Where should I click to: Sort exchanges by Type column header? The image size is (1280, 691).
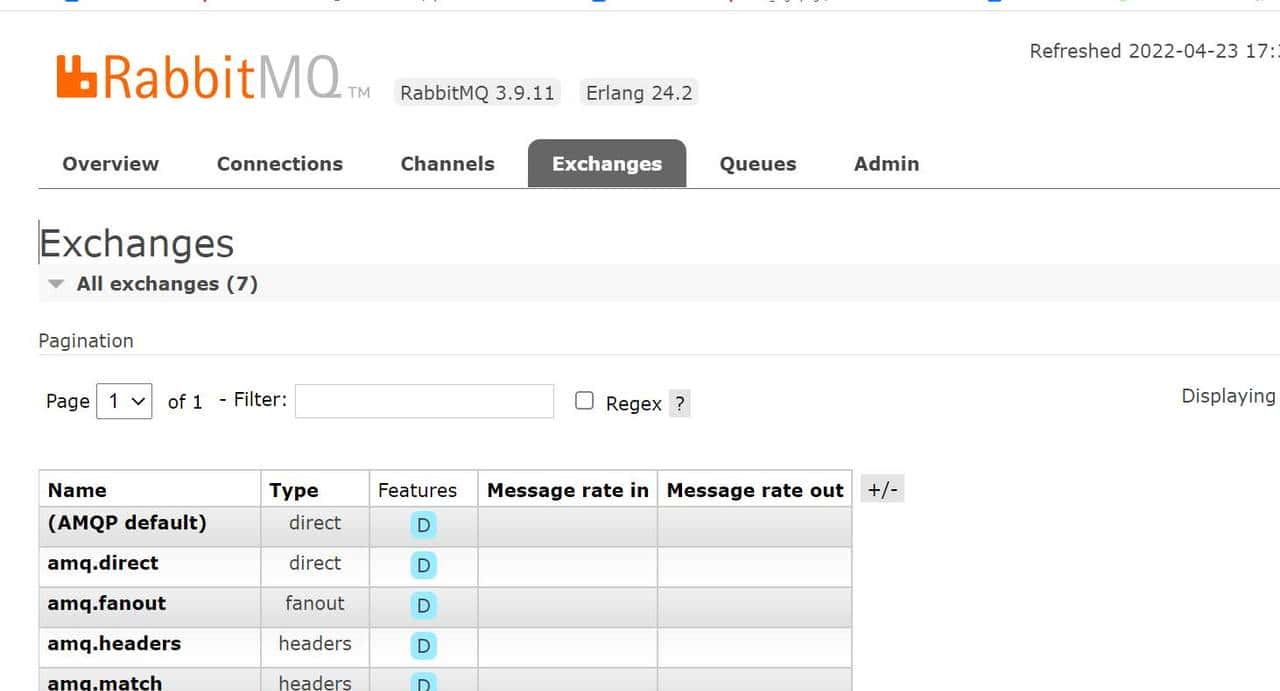(294, 490)
